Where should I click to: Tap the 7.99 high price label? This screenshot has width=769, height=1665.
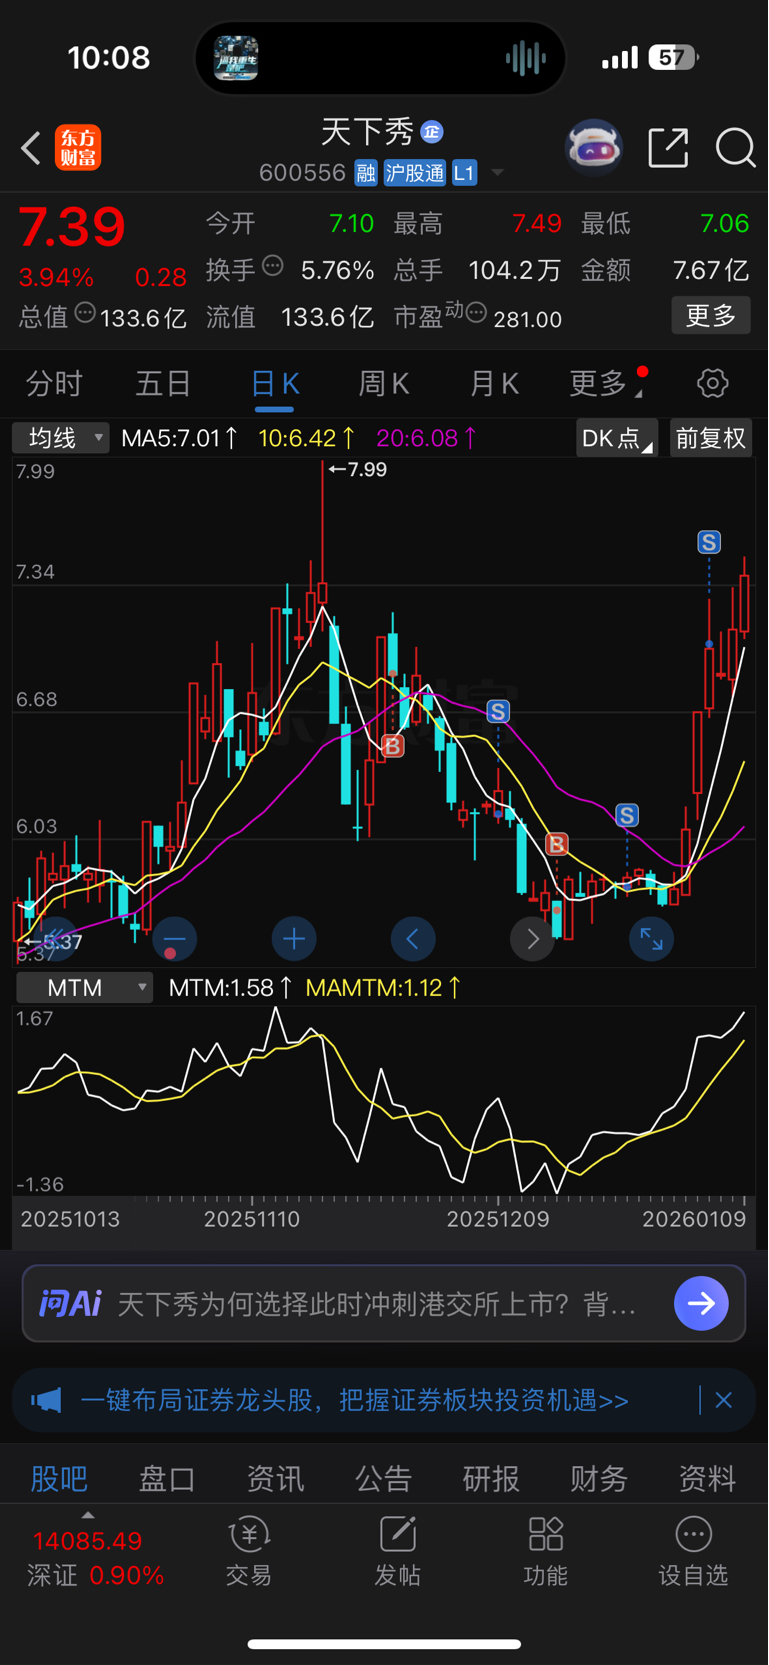(x=357, y=469)
